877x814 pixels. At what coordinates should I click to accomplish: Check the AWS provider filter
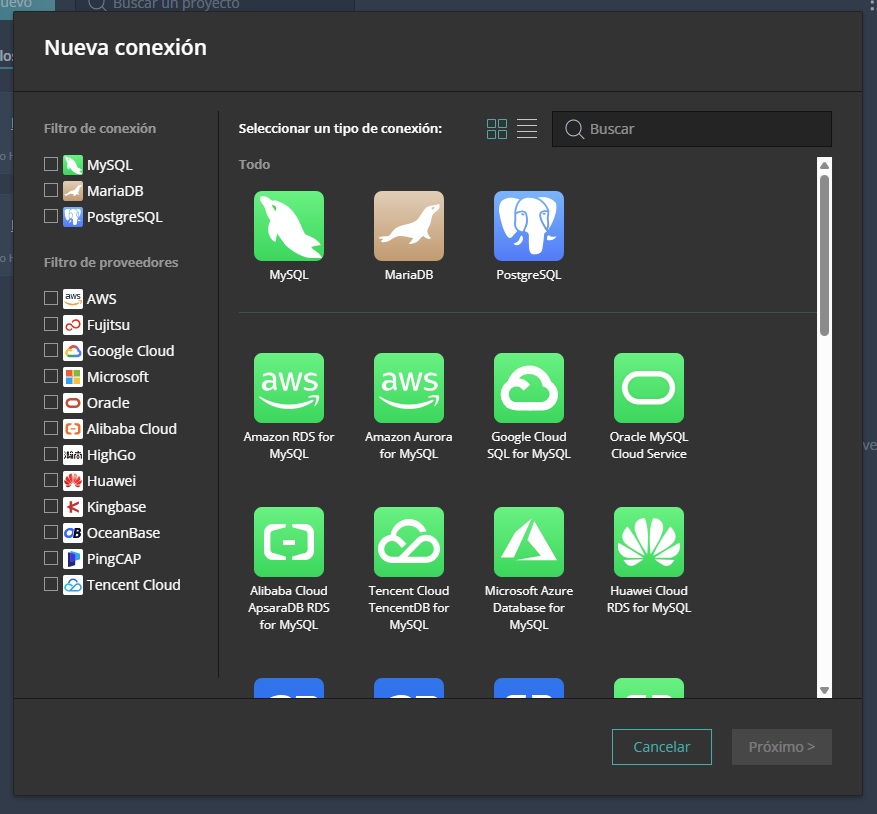[51, 299]
